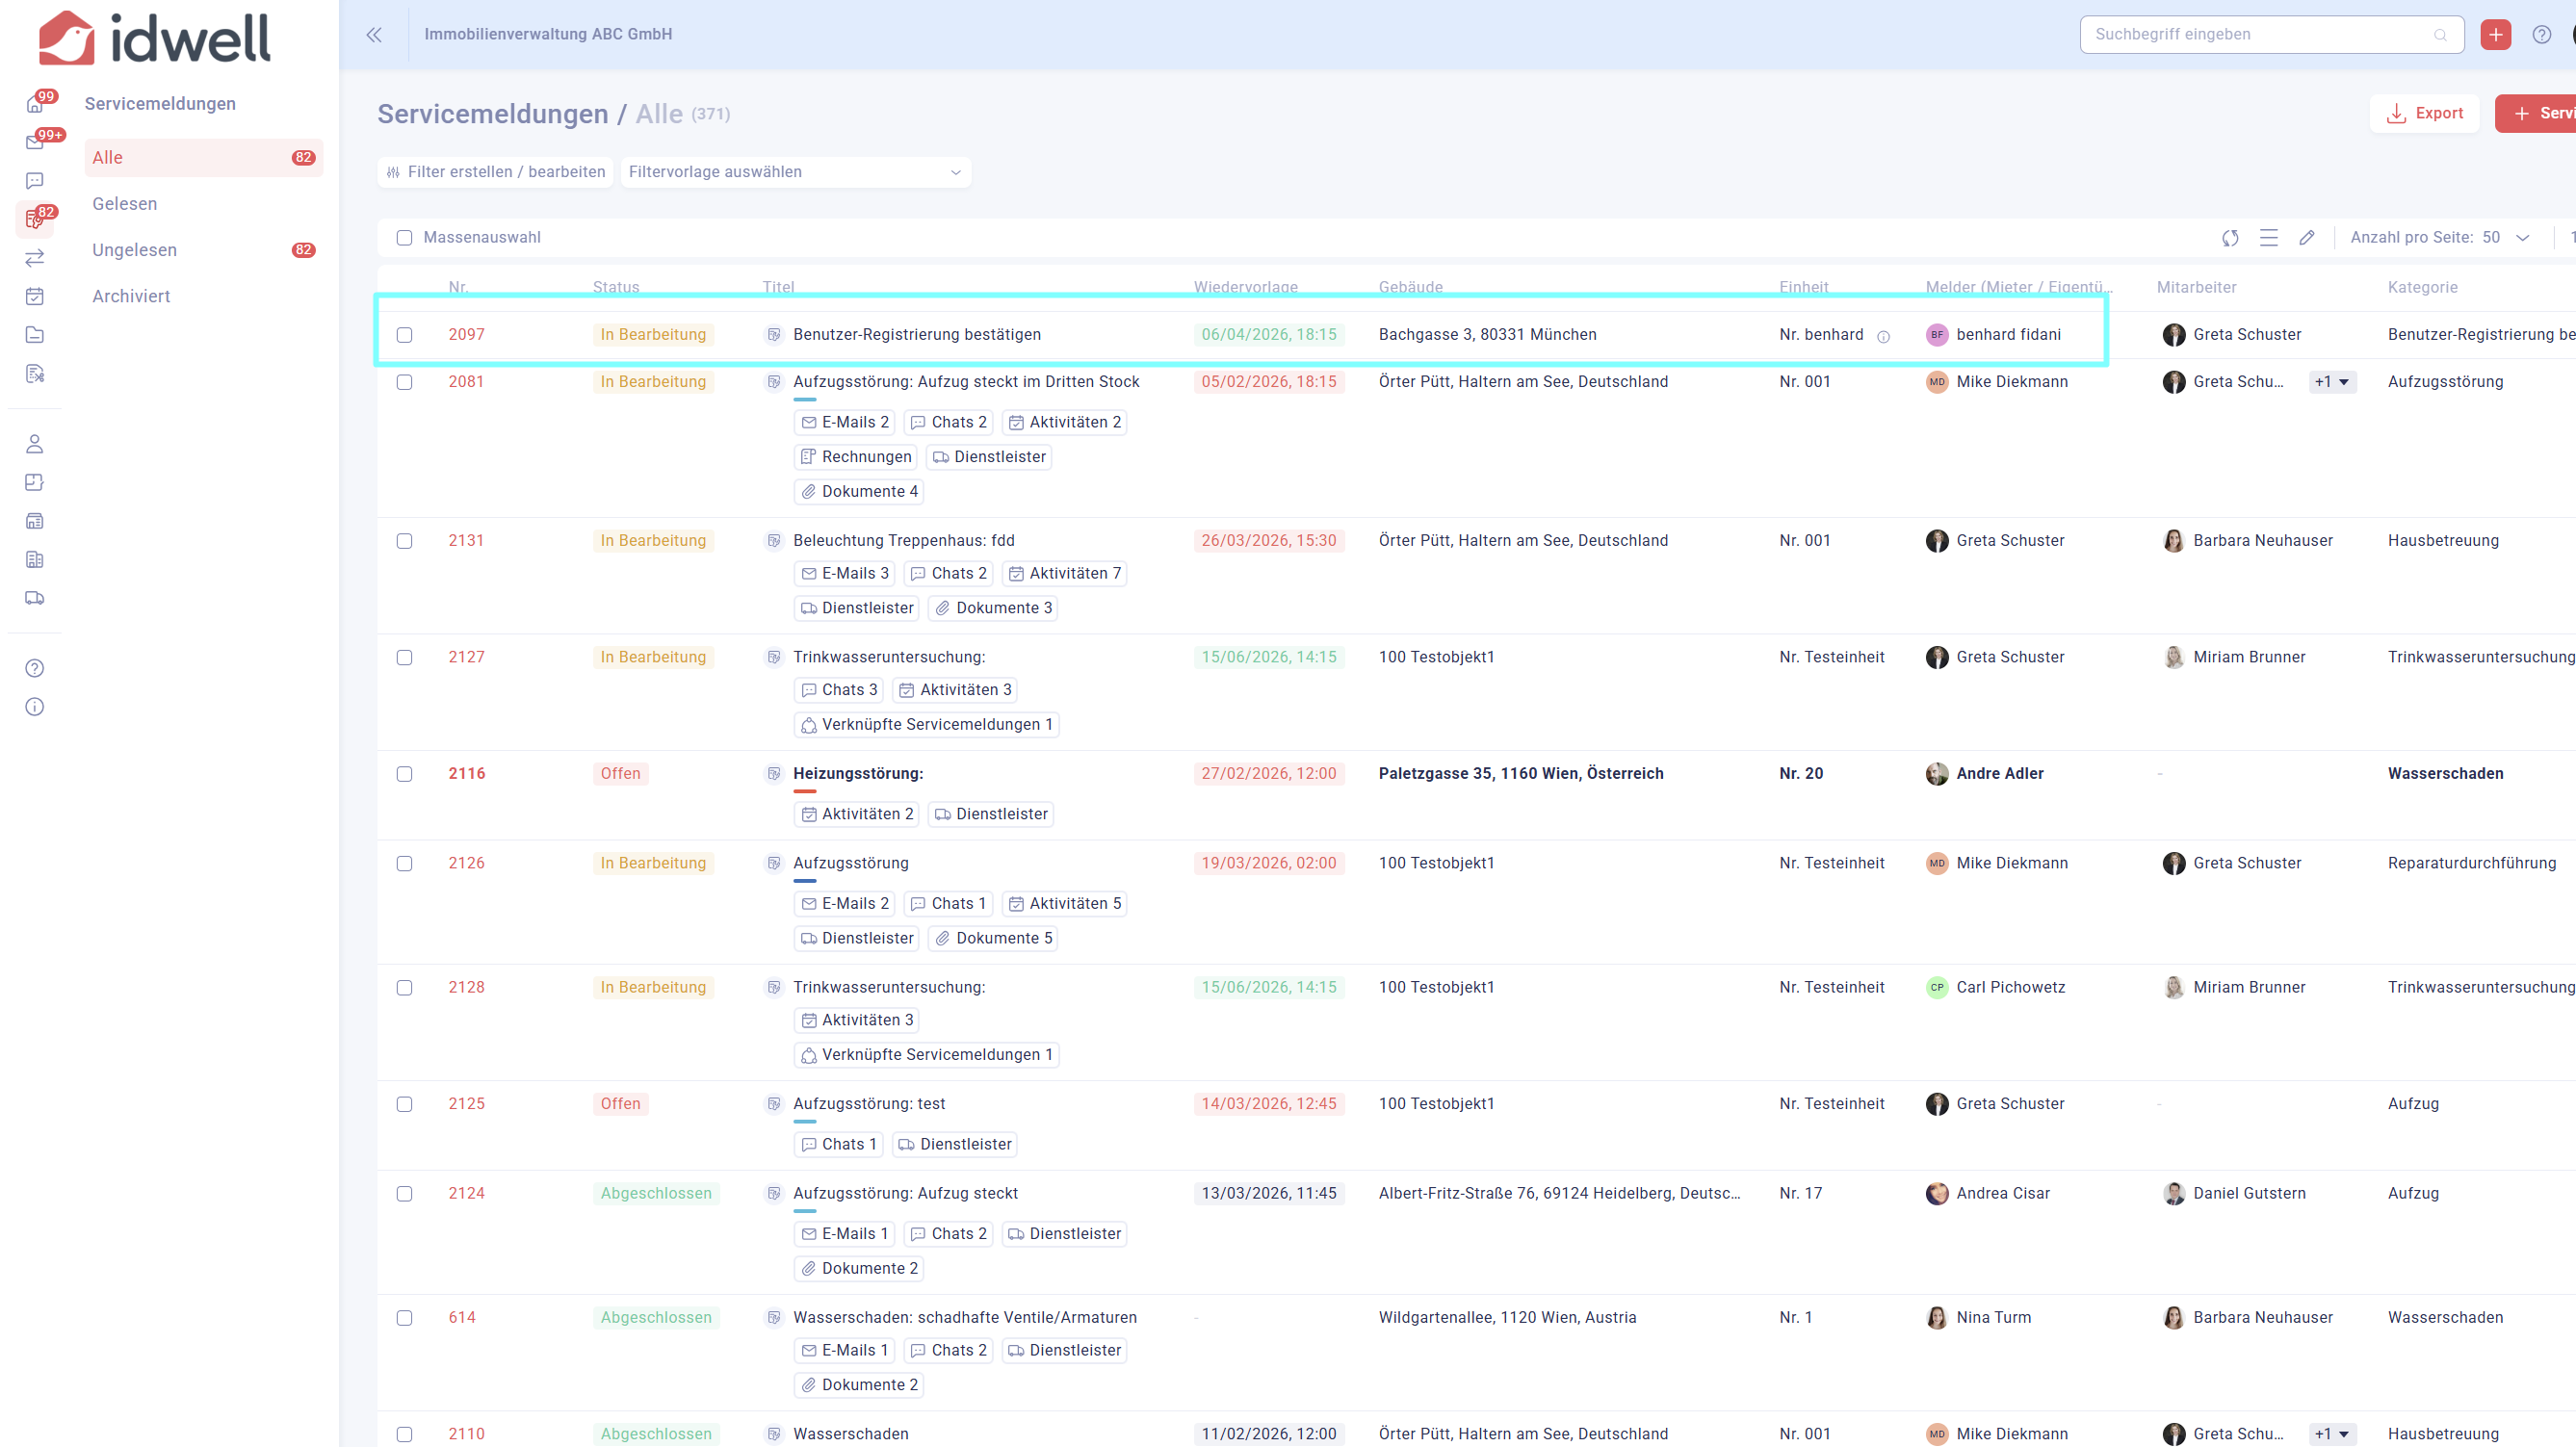Open help question mark icon in header
The width and height of the screenshot is (2576, 1447).
pos(2541,35)
